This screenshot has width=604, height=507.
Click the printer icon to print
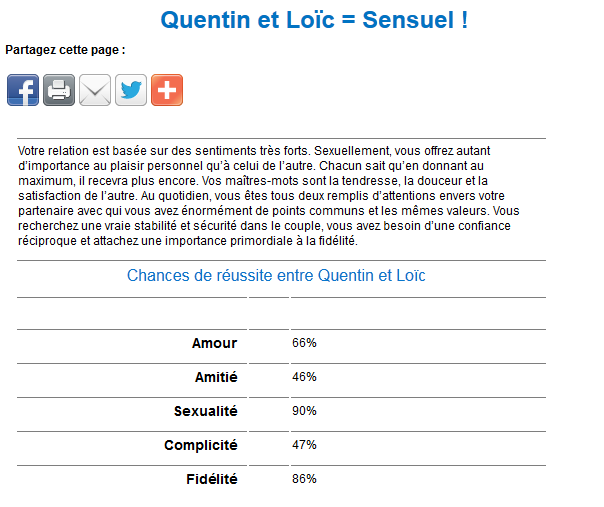tap(59, 90)
